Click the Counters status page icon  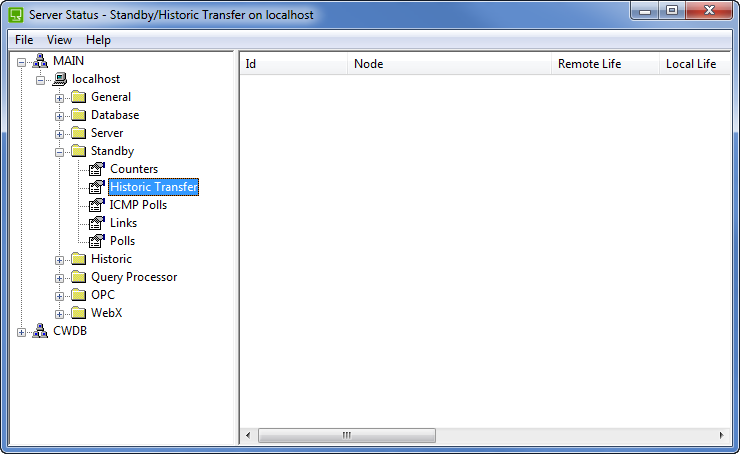point(97,169)
